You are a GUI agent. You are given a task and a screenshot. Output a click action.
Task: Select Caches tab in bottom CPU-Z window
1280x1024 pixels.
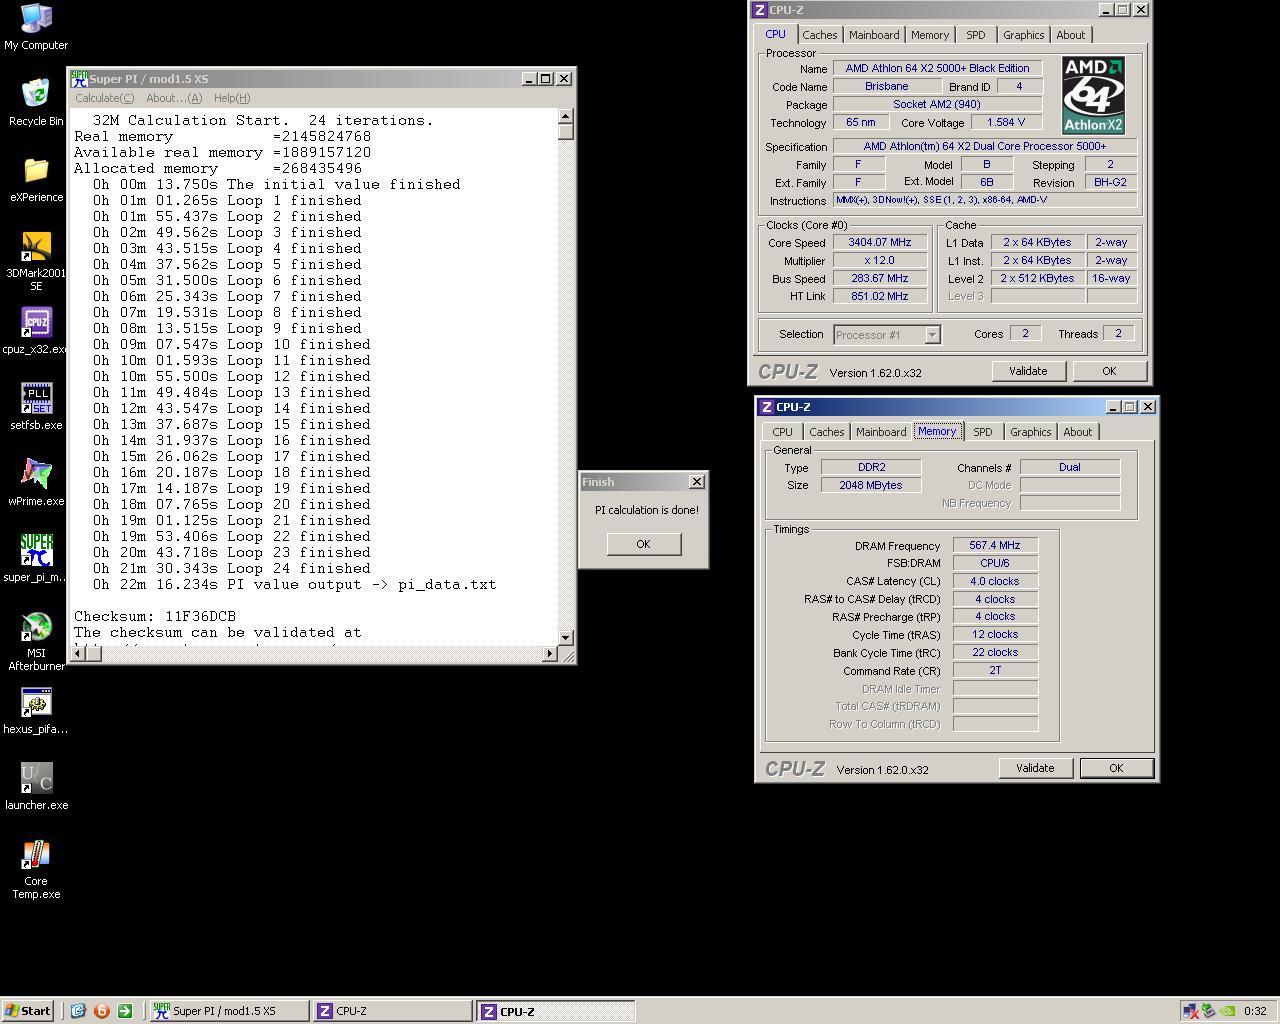826,432
